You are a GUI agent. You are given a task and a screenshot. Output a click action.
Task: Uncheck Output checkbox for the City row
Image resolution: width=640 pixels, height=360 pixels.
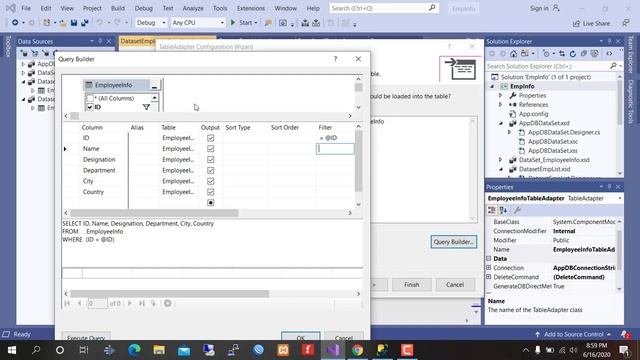pyautogui.click(x=211, y=181)
